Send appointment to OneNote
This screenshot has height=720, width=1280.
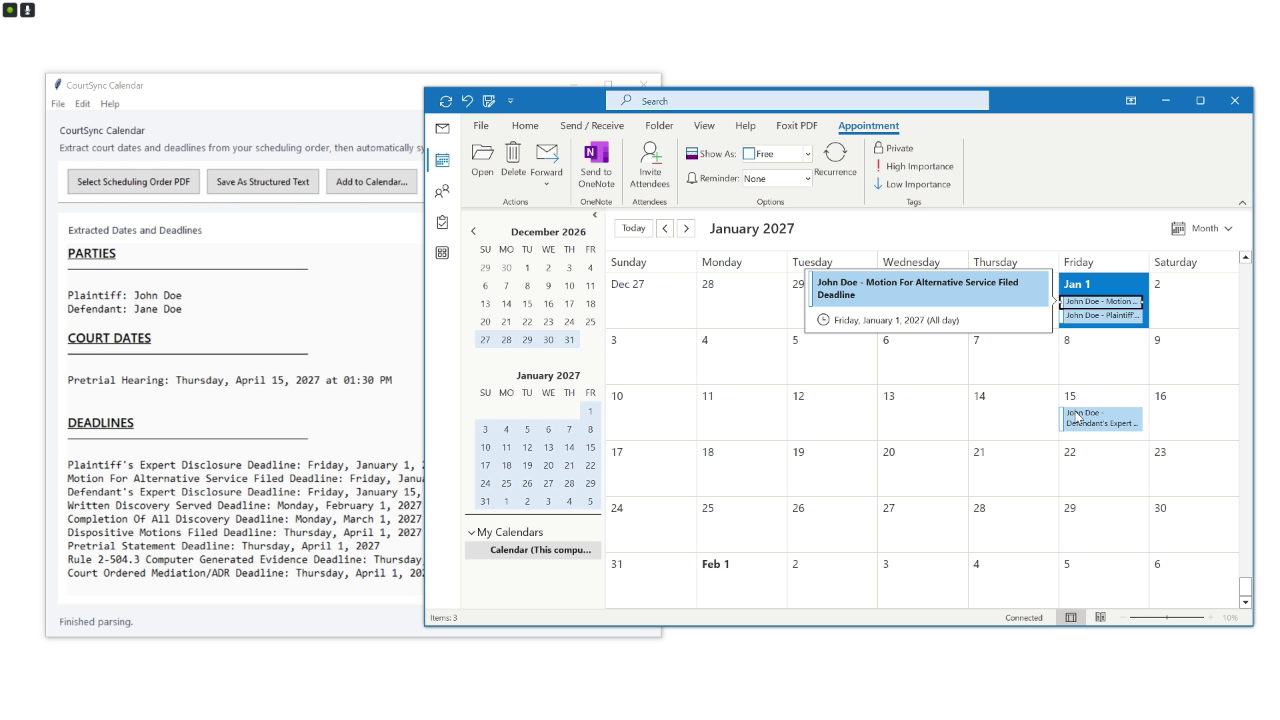(596, 164)
